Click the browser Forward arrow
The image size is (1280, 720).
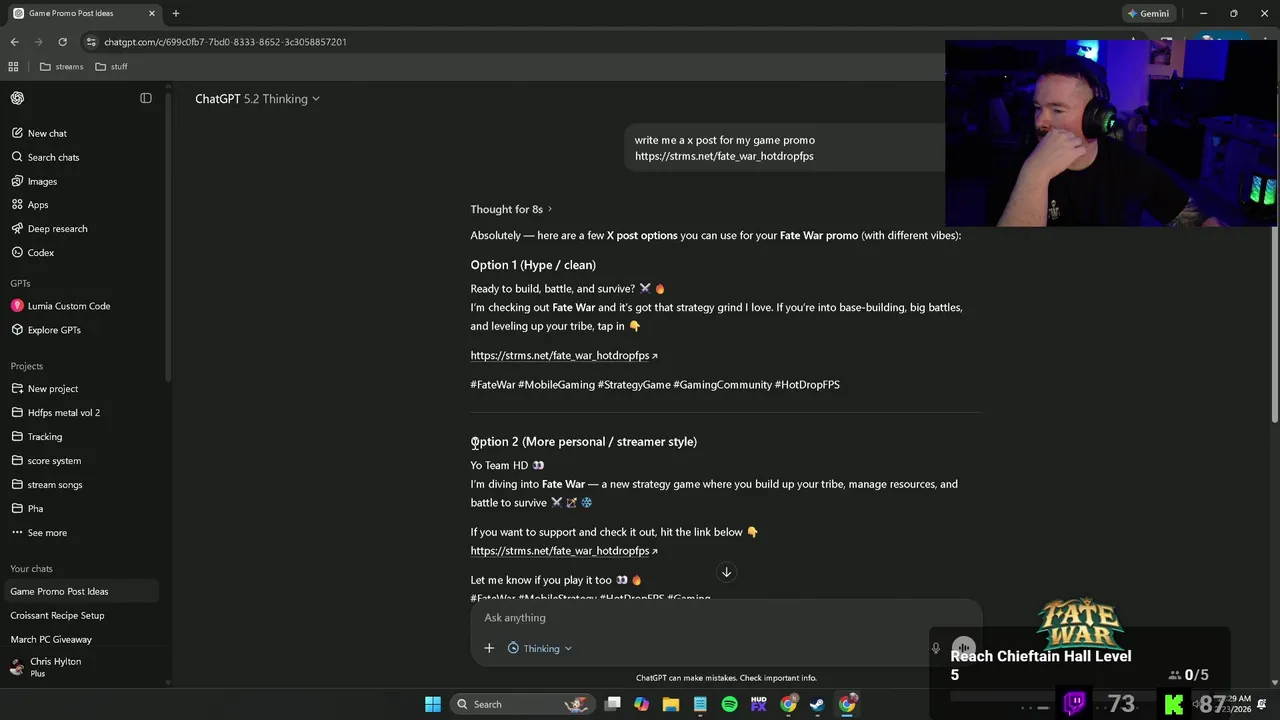coord(39,42)
